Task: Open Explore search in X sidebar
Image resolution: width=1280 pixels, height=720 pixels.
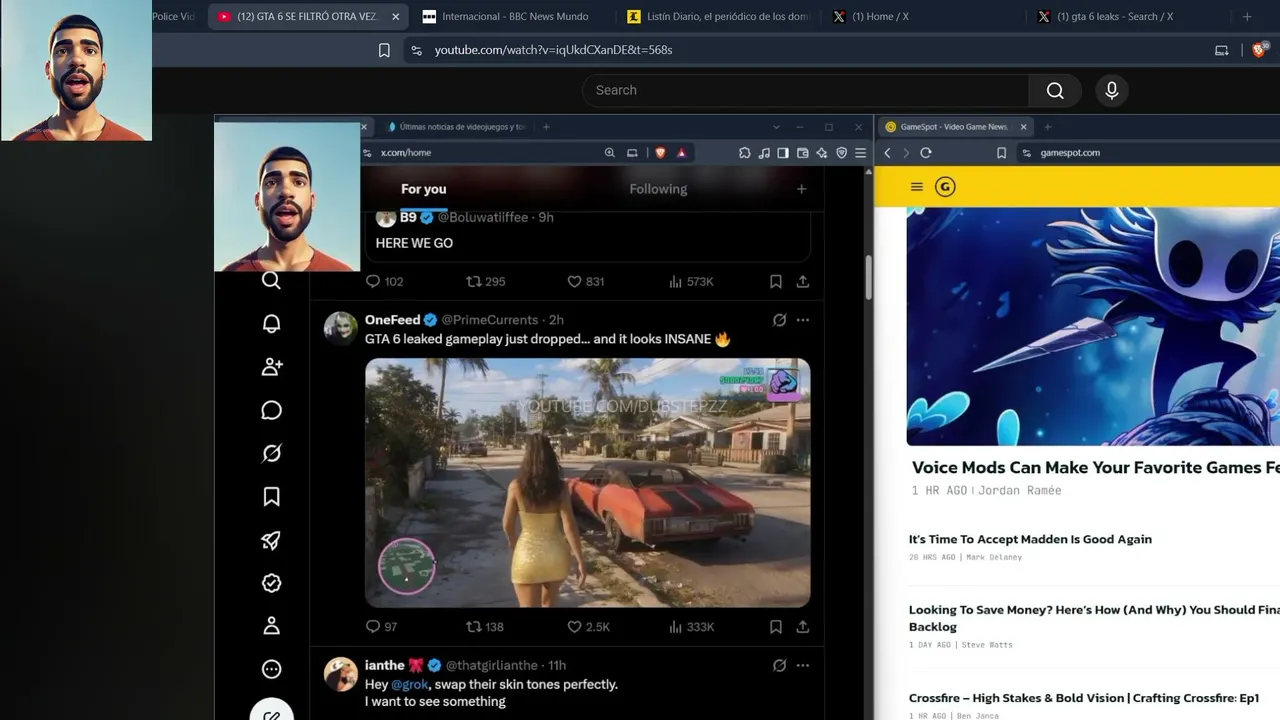Action: 271,280
